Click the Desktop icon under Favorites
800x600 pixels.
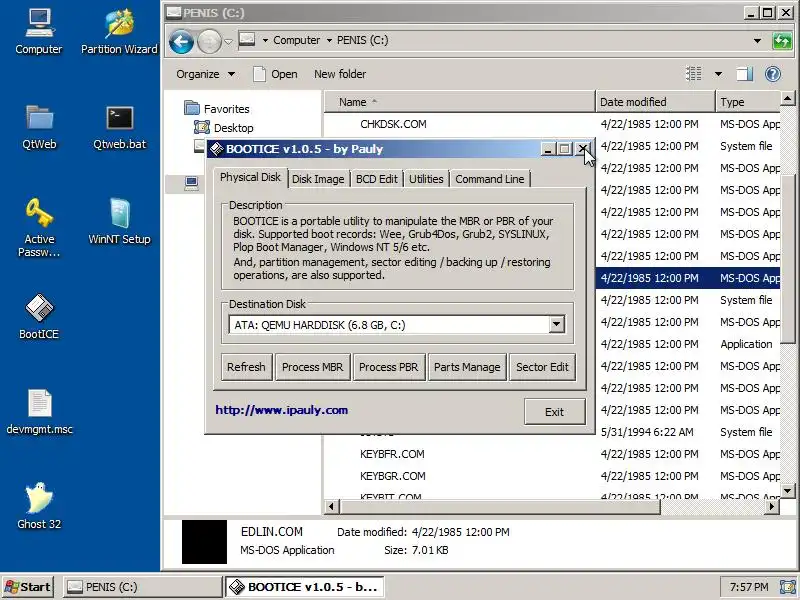point(202,127)
